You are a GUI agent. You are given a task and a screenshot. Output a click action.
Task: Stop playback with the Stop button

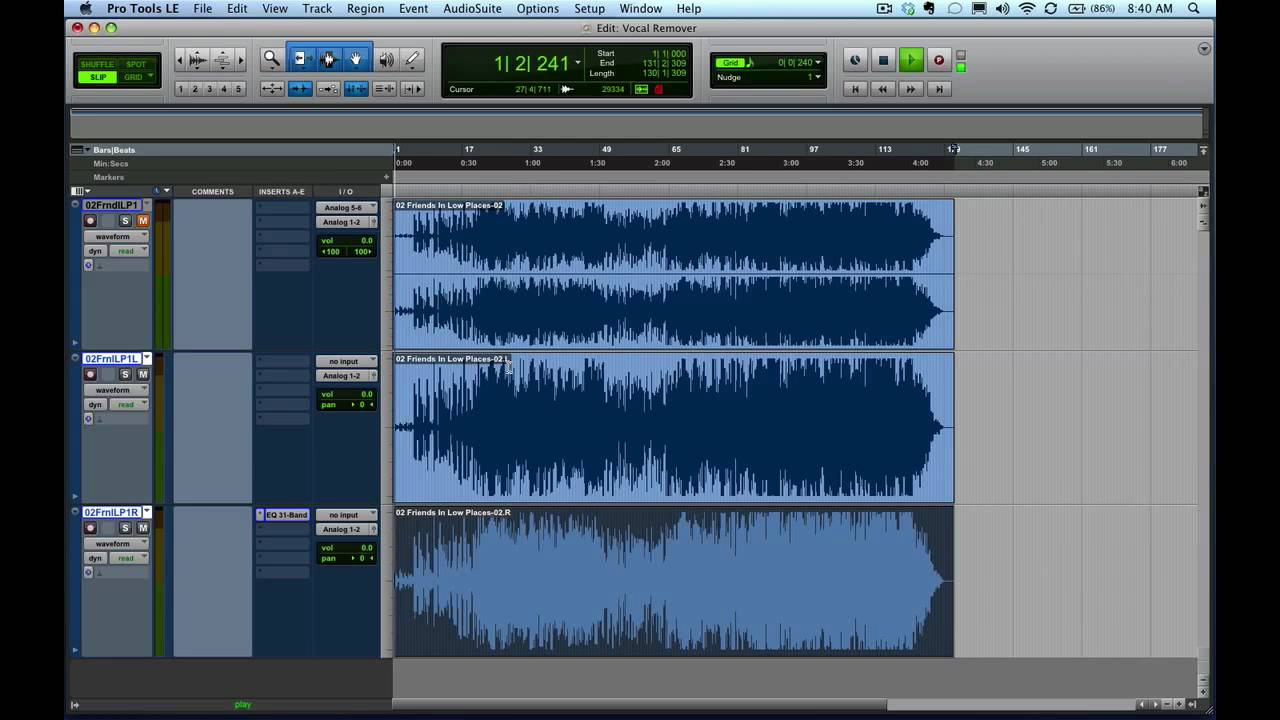point(883,60)
